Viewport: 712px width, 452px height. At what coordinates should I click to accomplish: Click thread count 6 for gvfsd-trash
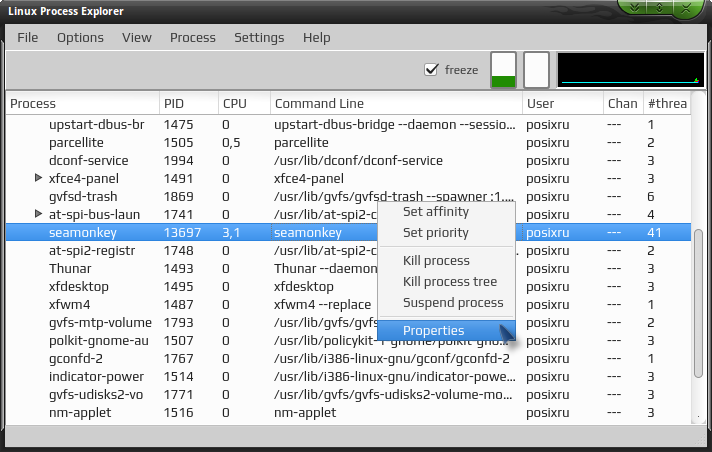[651, 196]
